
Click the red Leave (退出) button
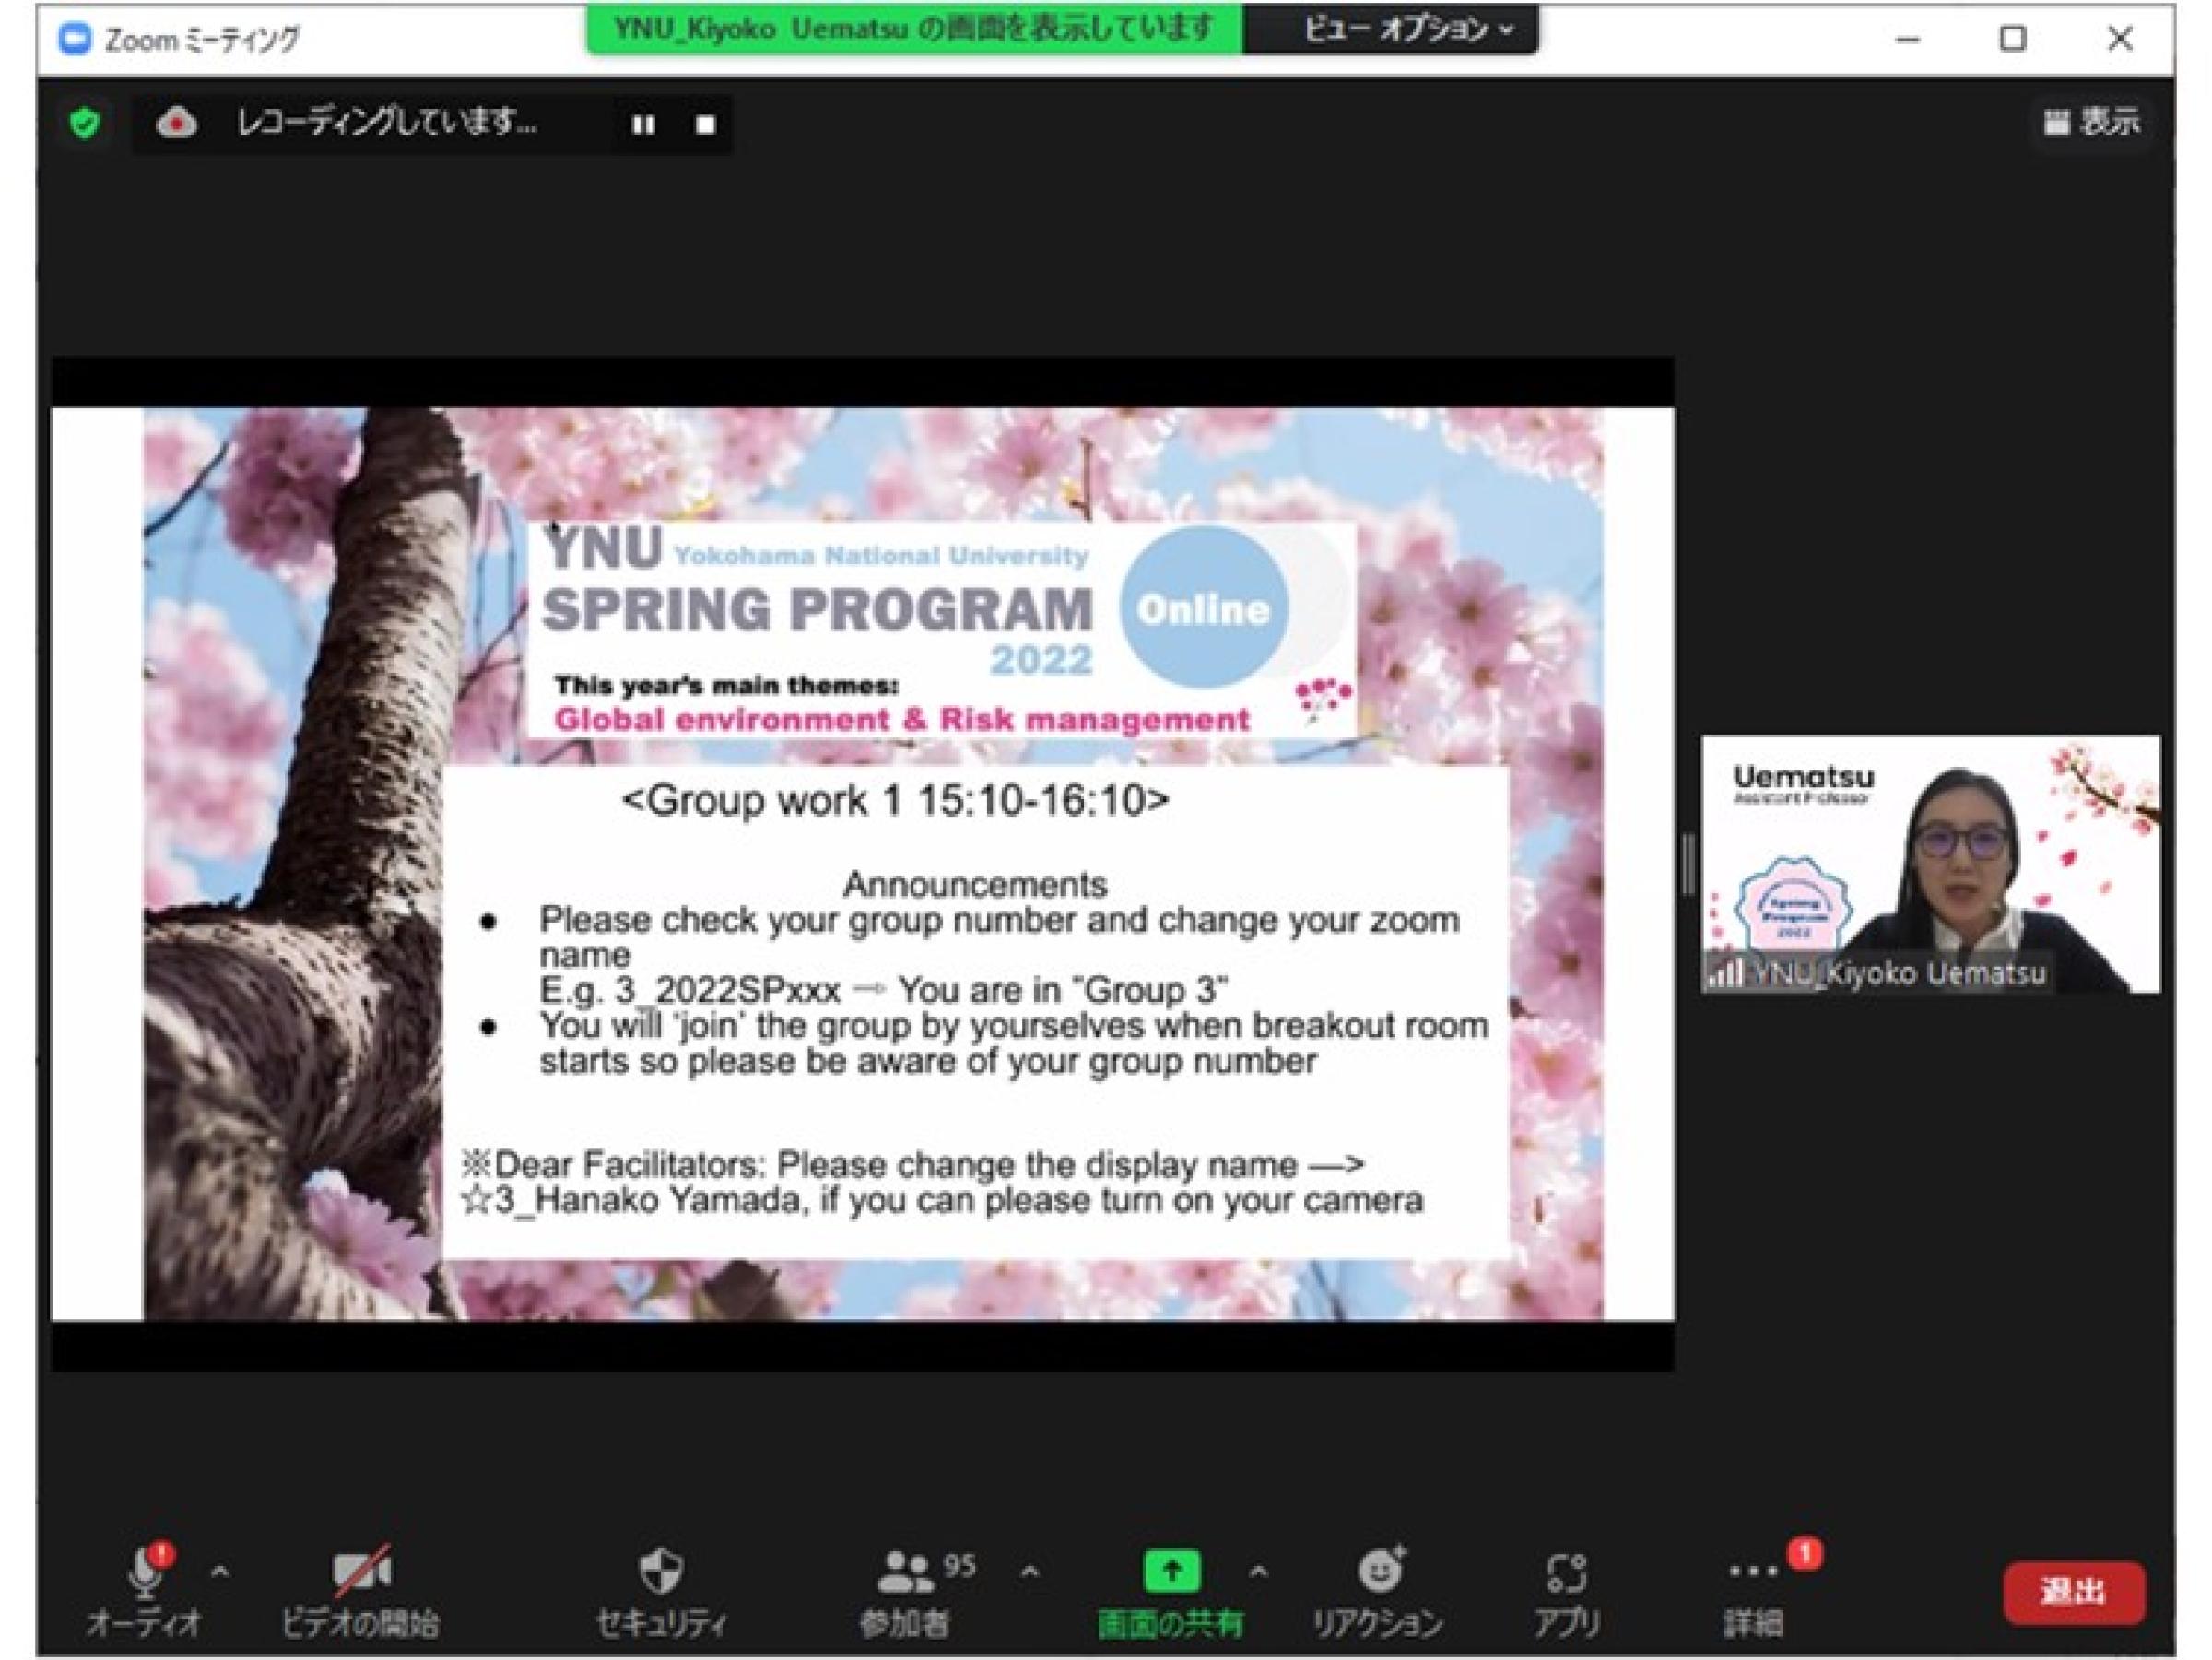click(x=2074, y=1592)
